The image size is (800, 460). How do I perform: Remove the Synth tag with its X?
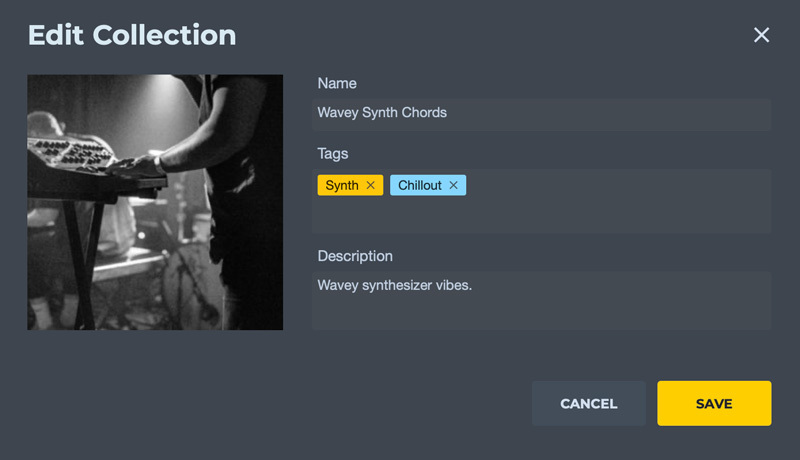[371, 186]
